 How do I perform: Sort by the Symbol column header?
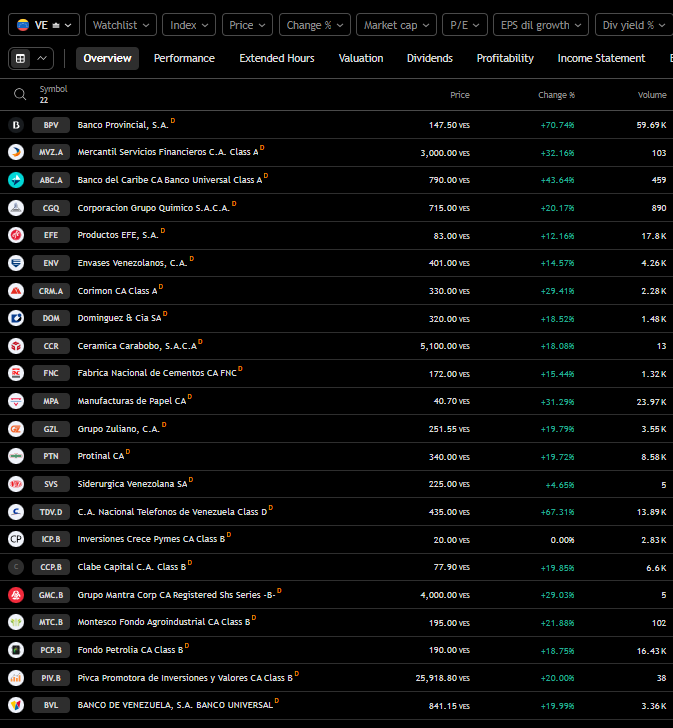[53, 89]
